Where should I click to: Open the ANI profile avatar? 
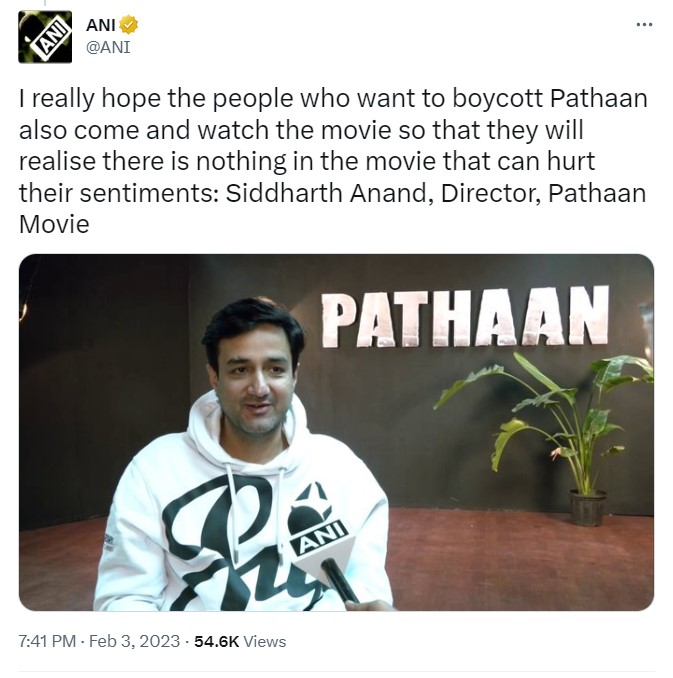pyautogui.click(x=45, y=37)
